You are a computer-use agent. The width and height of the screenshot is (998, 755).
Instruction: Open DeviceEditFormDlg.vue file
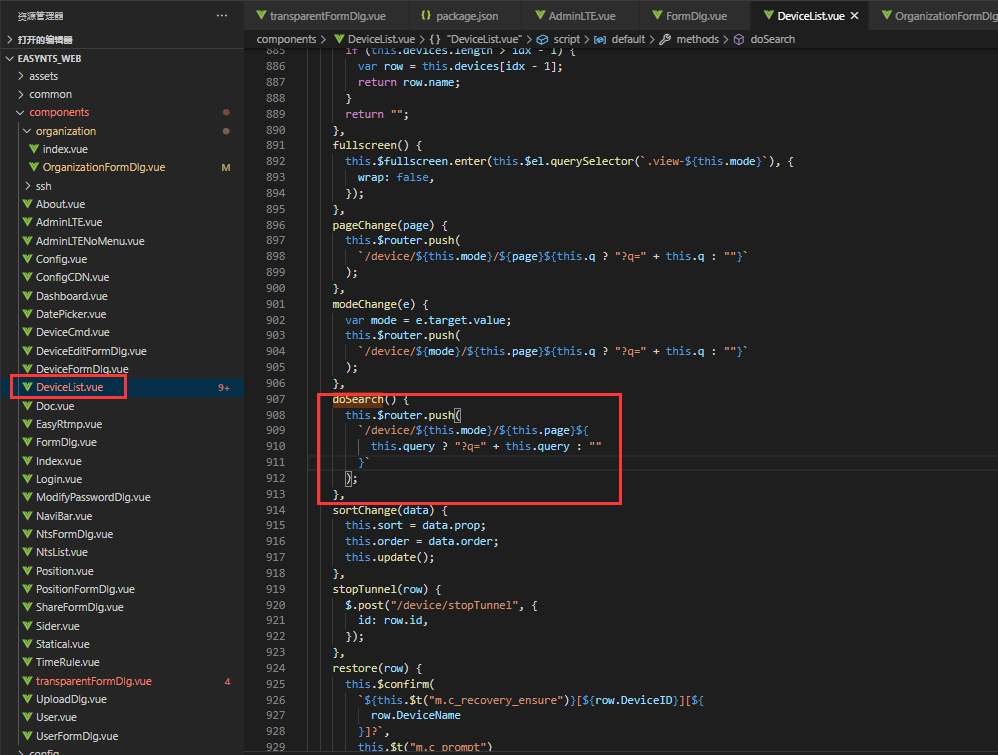click(x=91, y=351)
